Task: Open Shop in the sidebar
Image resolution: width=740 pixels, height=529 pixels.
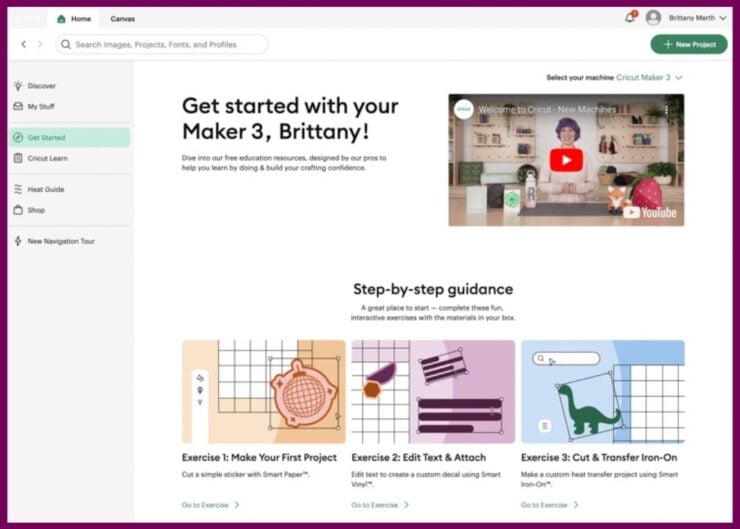Action: pos(69,210)
